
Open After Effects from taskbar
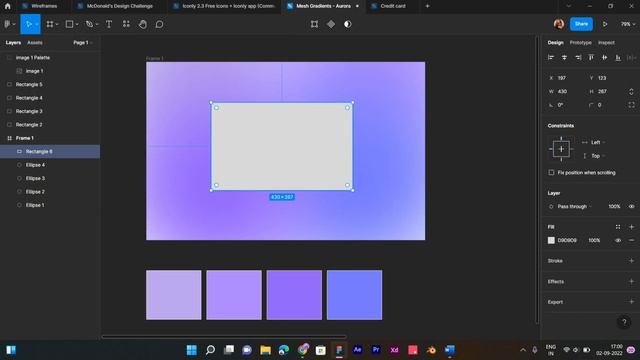[x=357, y=350]
